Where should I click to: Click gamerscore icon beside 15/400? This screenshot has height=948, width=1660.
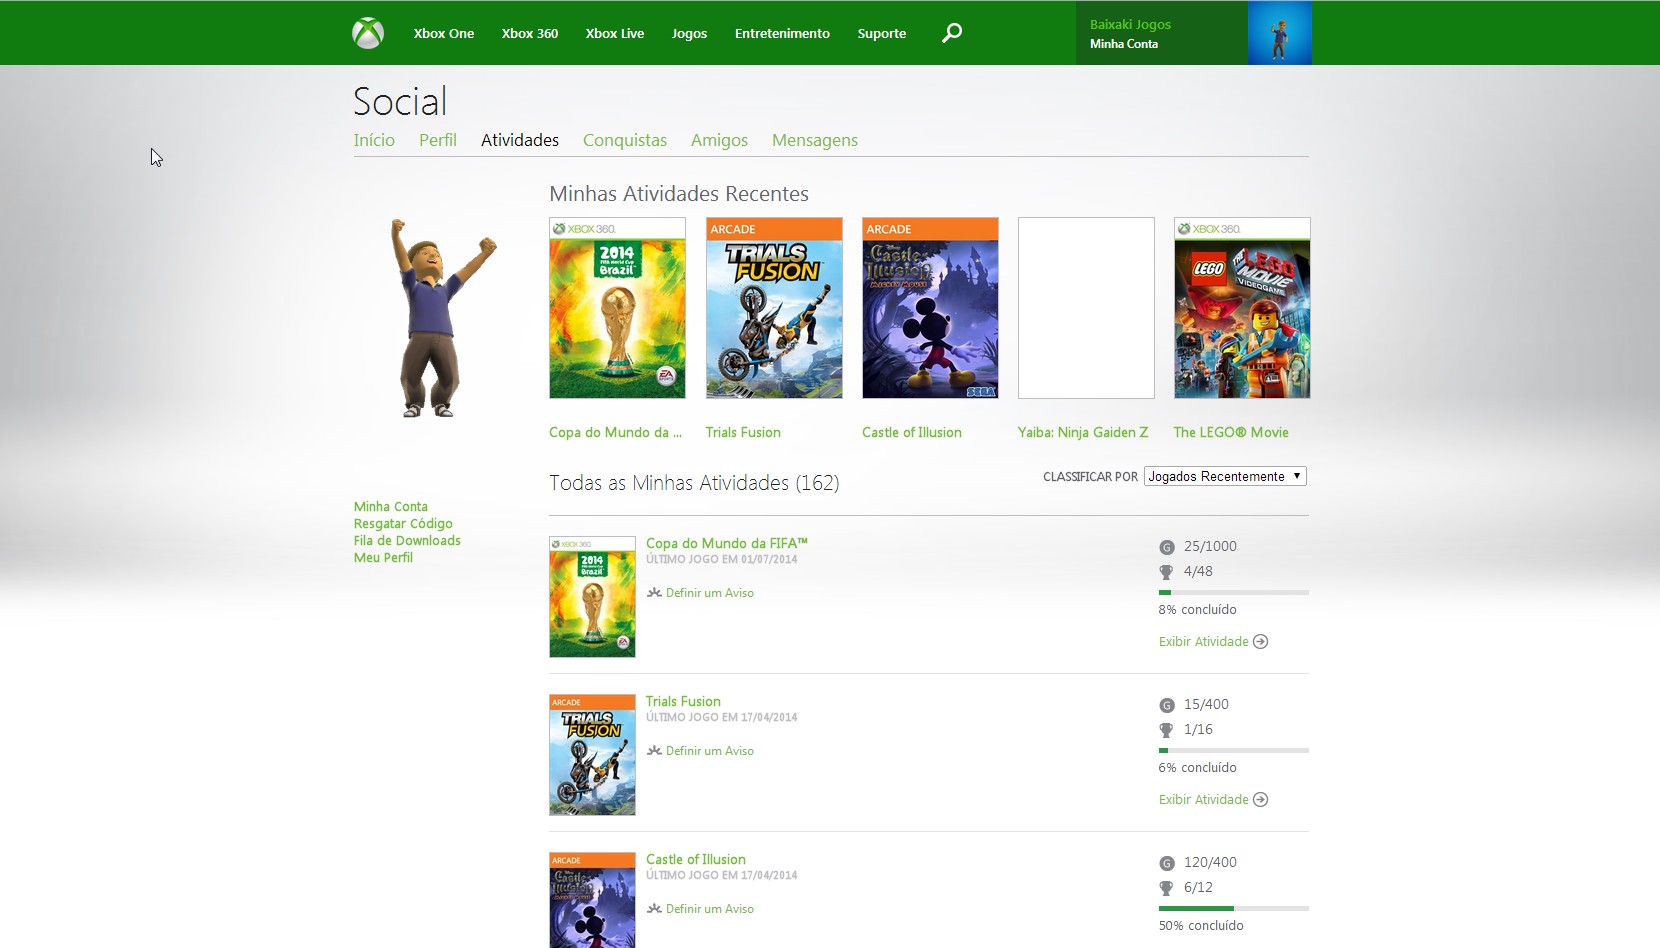pos(1166,705)
